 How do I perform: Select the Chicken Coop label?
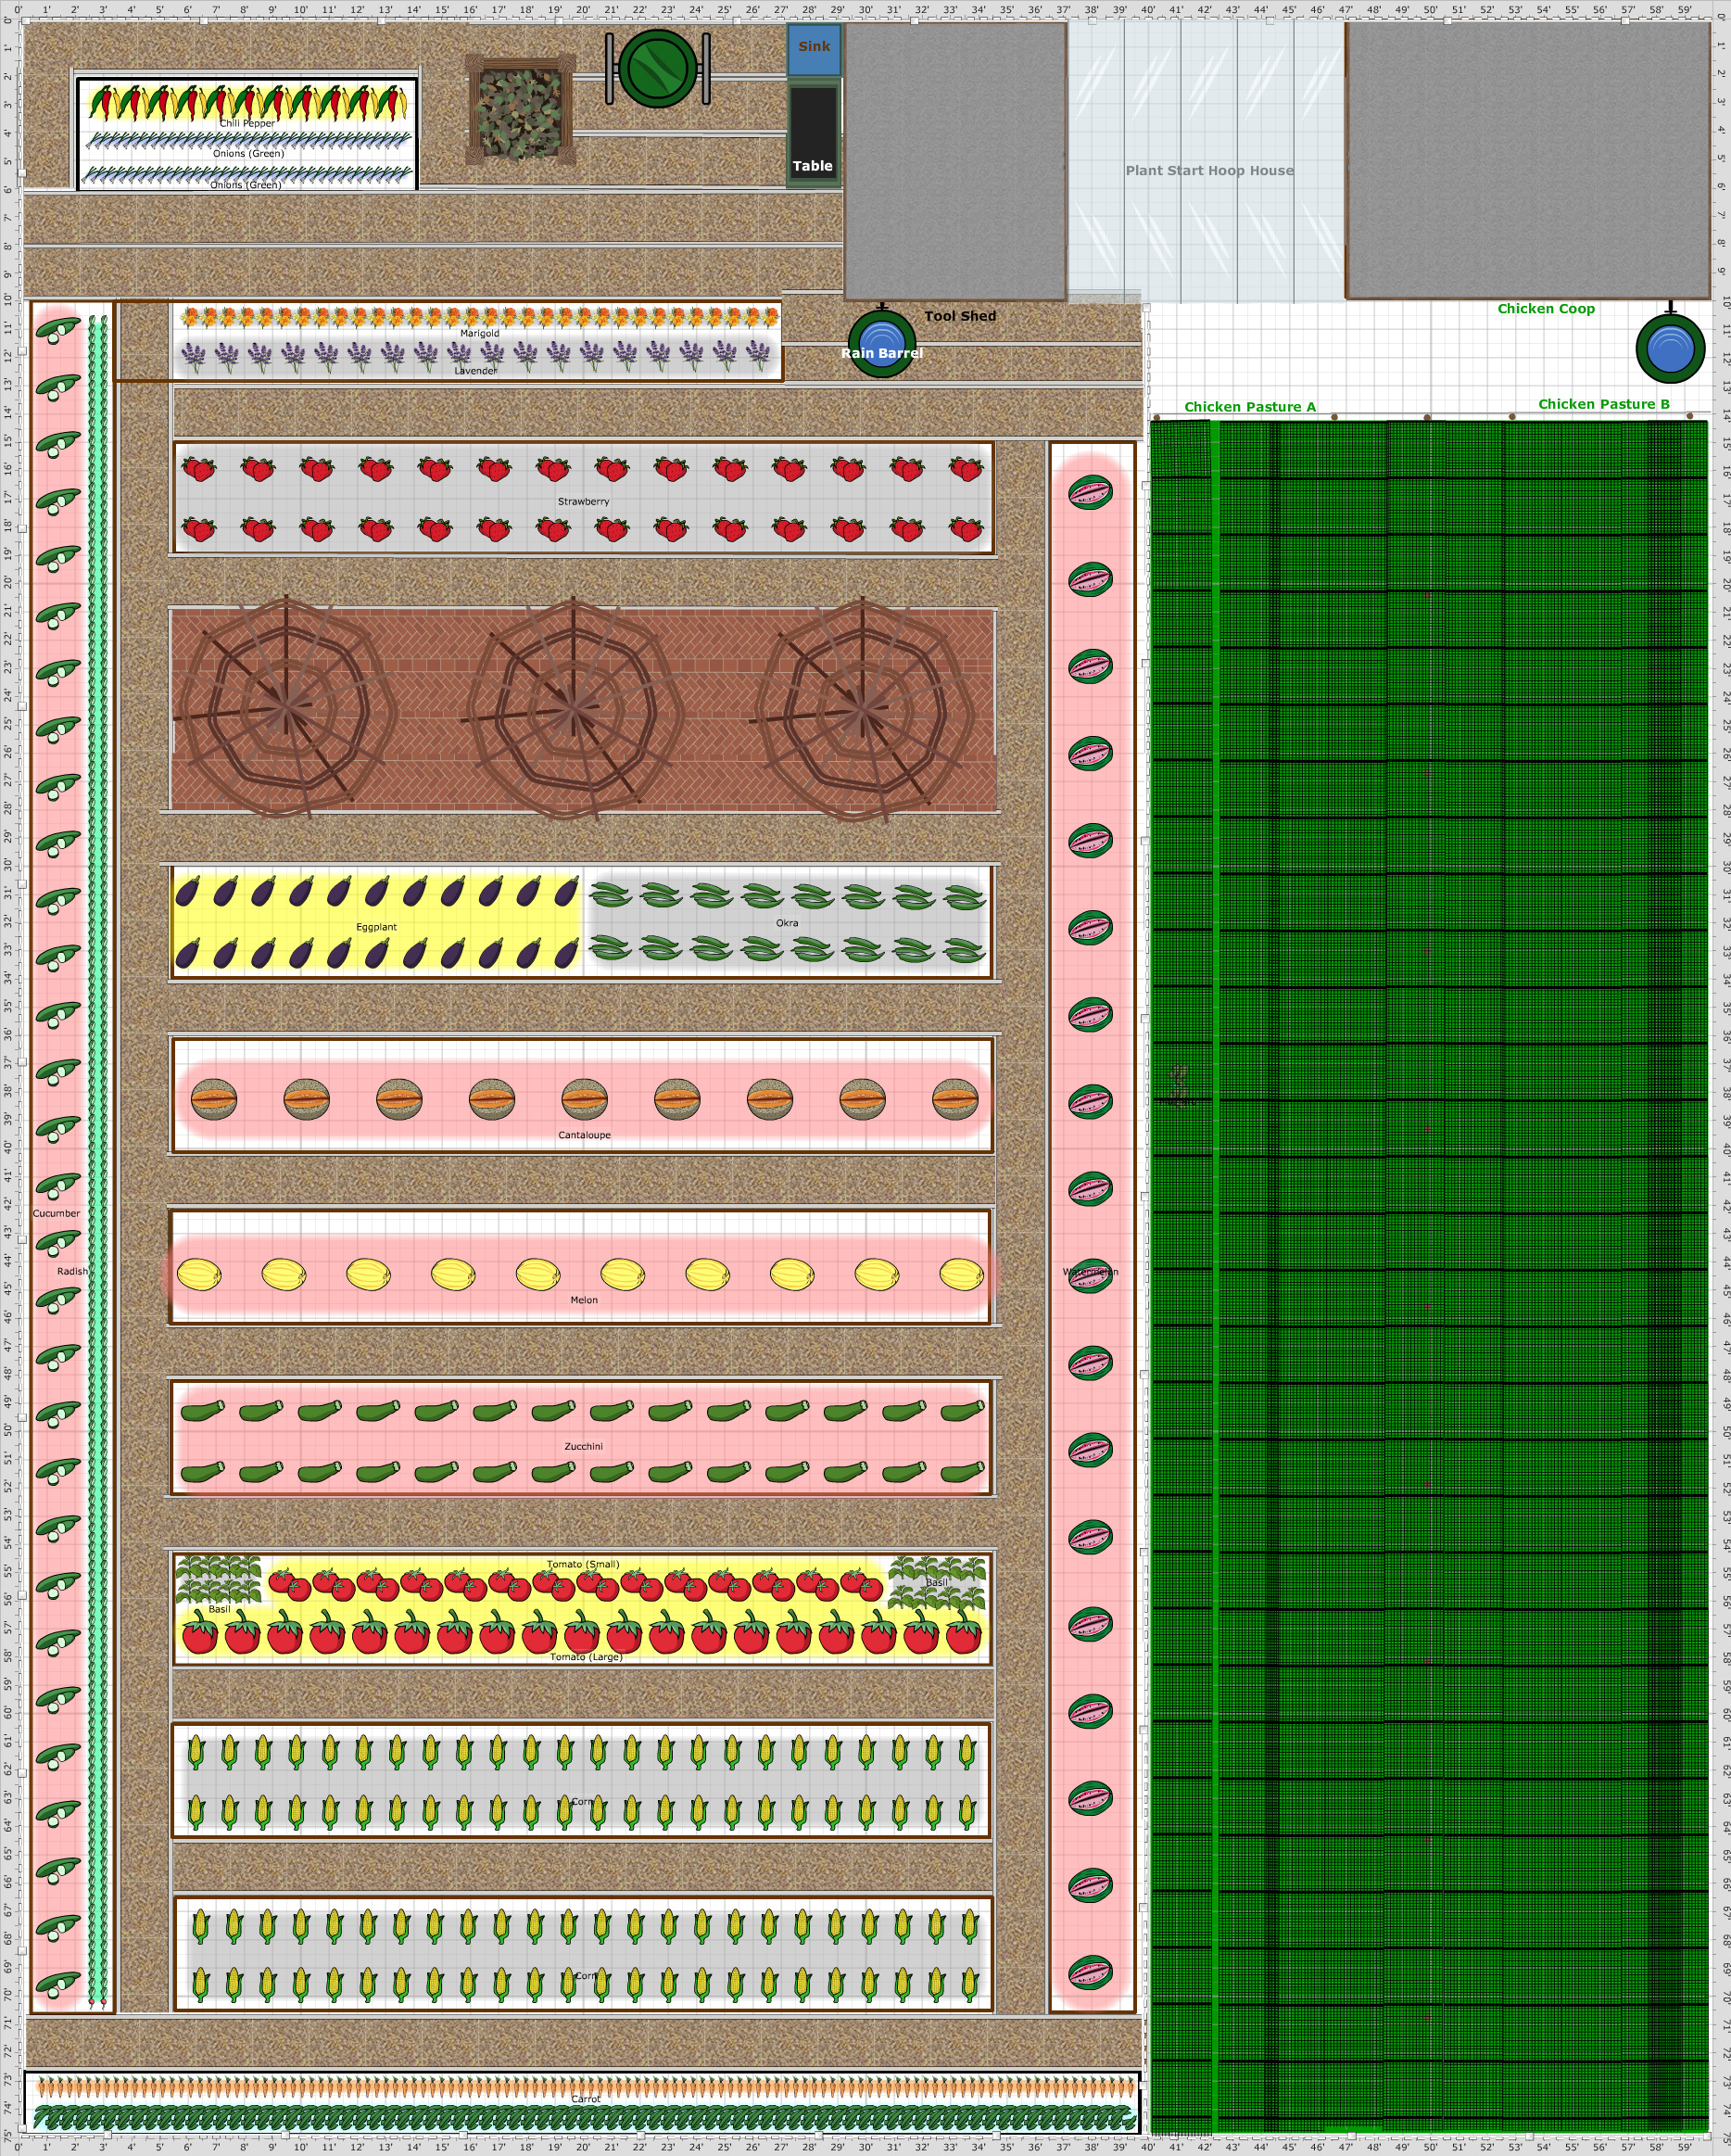click(1545, 309)
